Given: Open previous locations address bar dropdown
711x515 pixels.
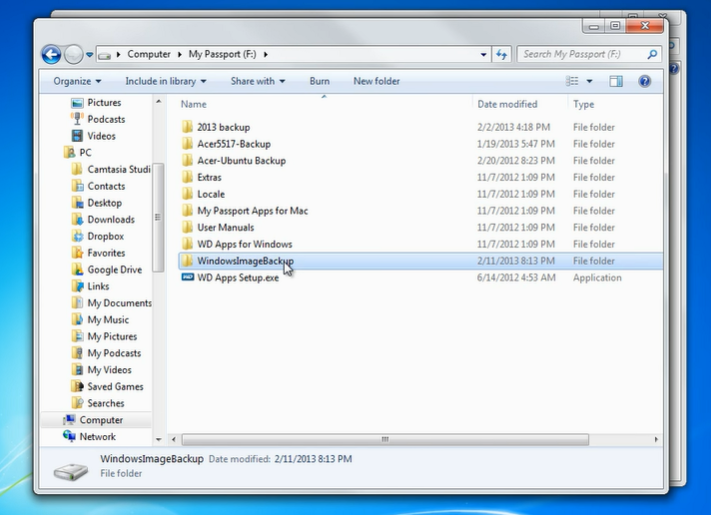Looking at the screenshot, I should 483,54.
